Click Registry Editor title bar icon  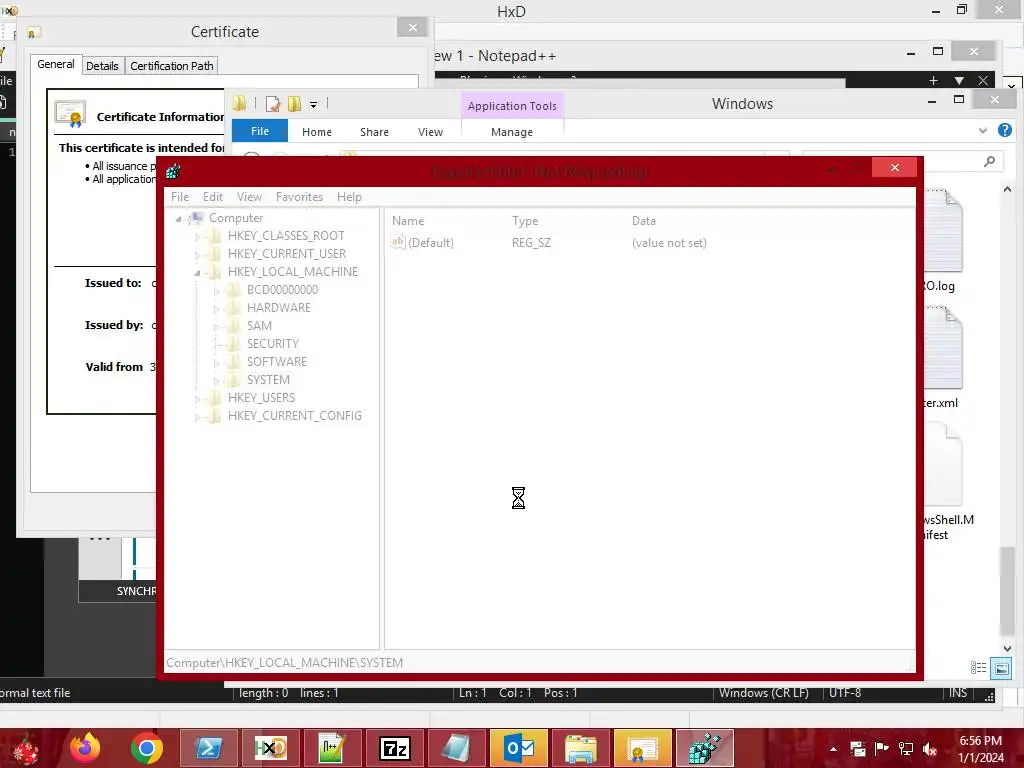173,172
